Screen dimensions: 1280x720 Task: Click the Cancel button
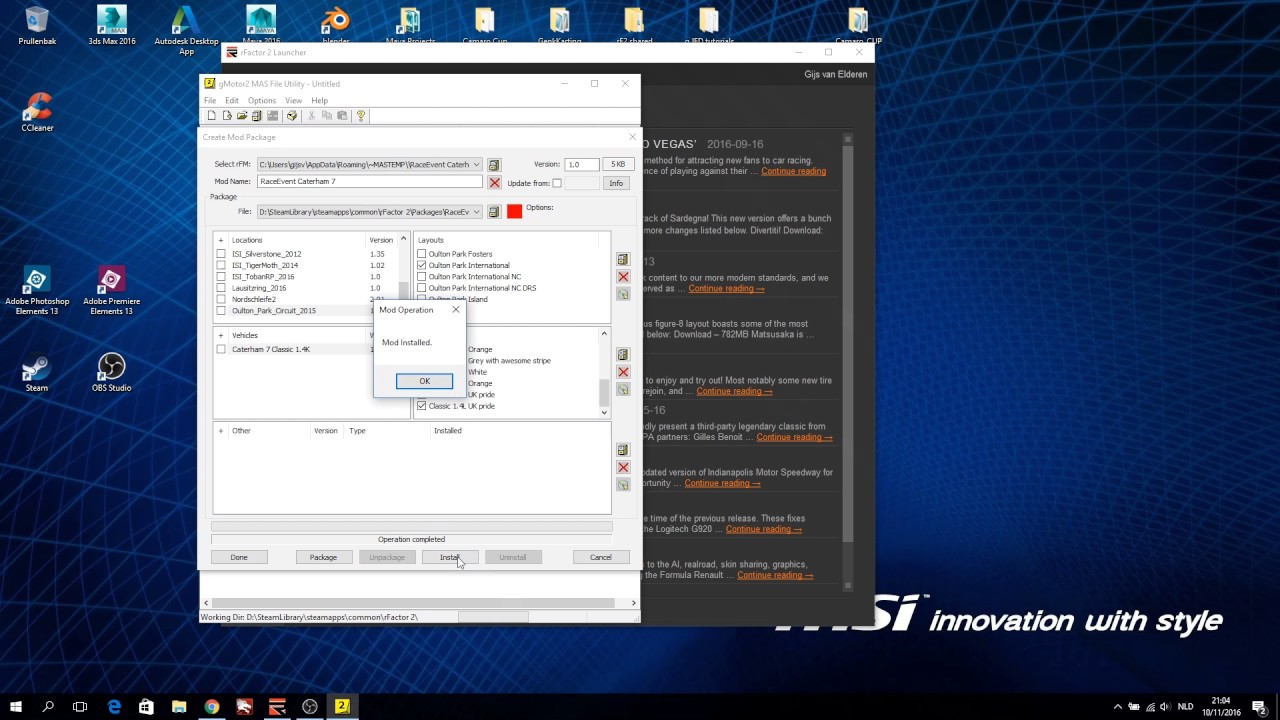click(601, 557)
